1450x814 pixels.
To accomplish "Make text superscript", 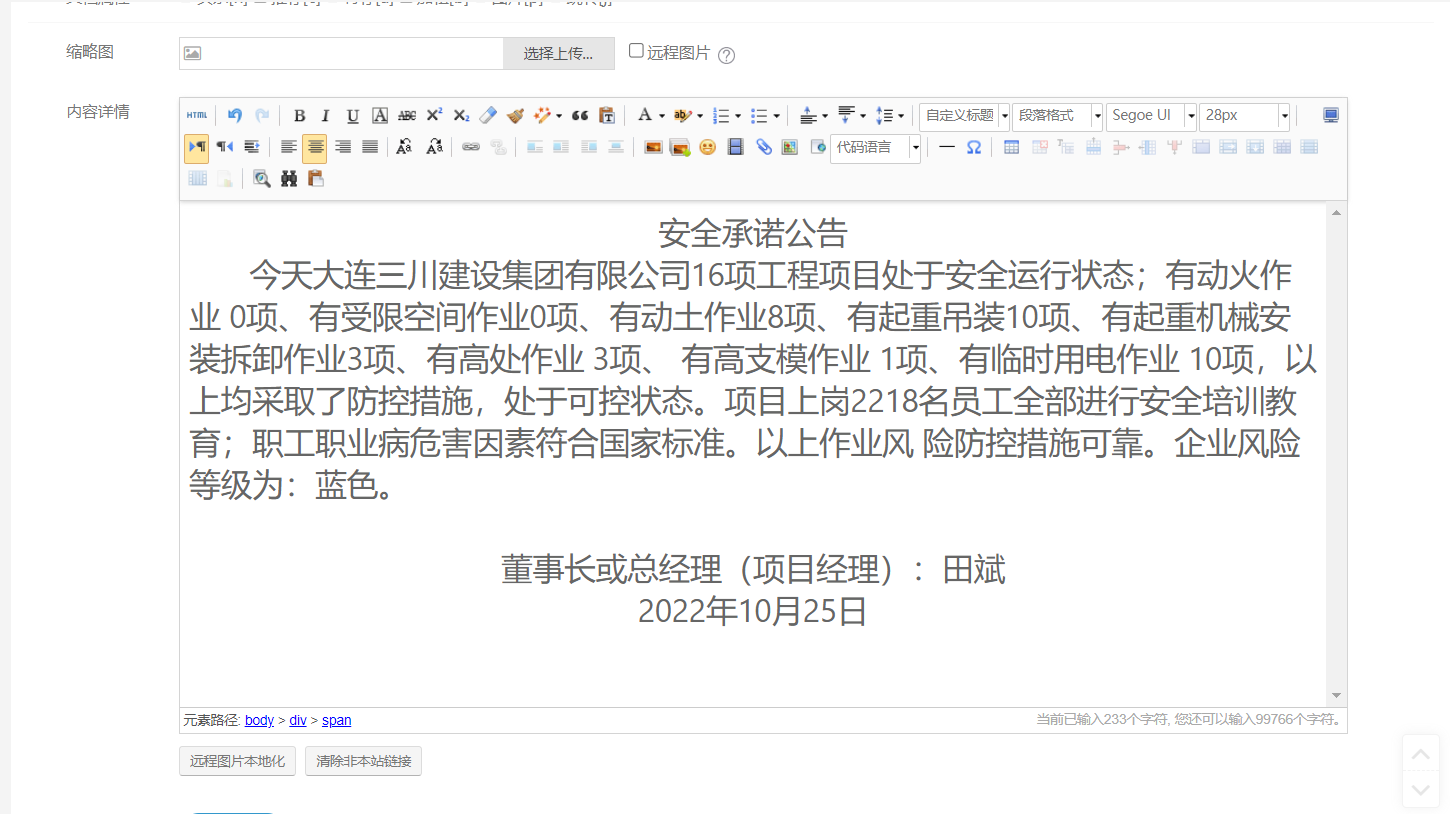I will 434,116.
